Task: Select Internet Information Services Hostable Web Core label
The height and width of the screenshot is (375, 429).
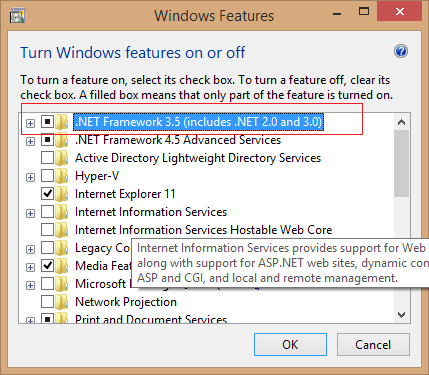Action: [204, 230]
